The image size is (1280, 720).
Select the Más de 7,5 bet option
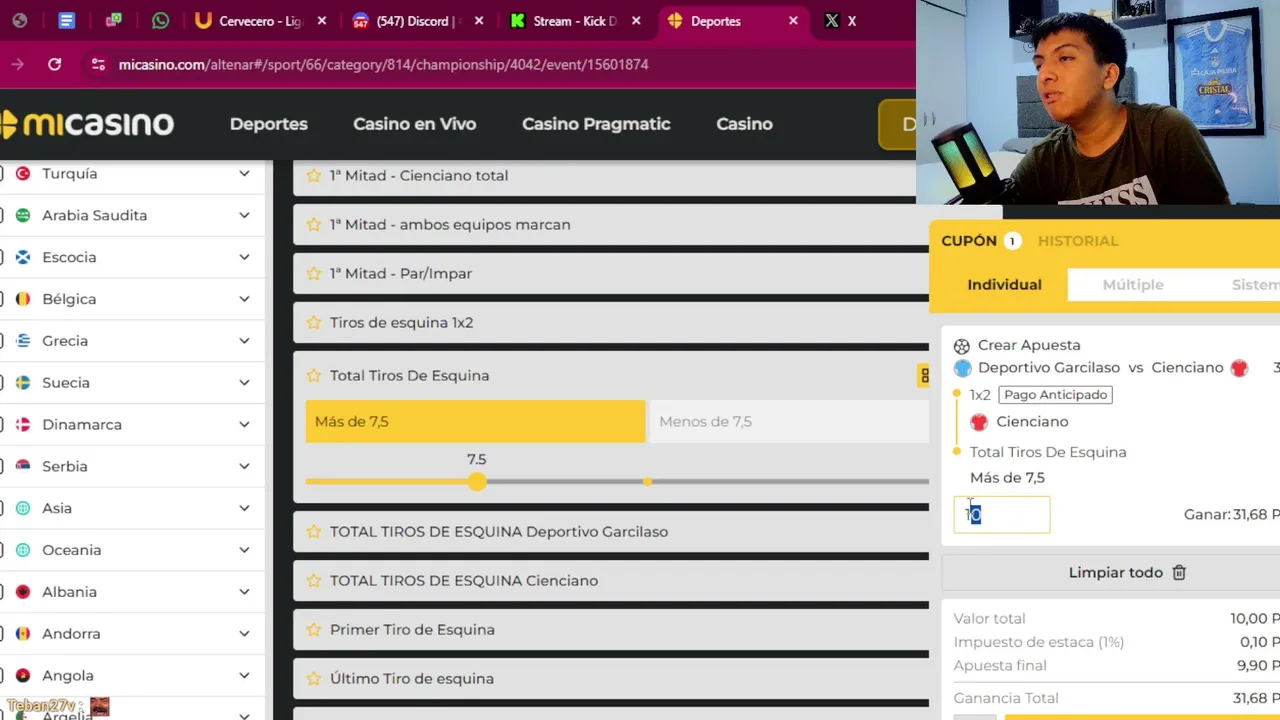pyautogui.click(x=475, y=422)
